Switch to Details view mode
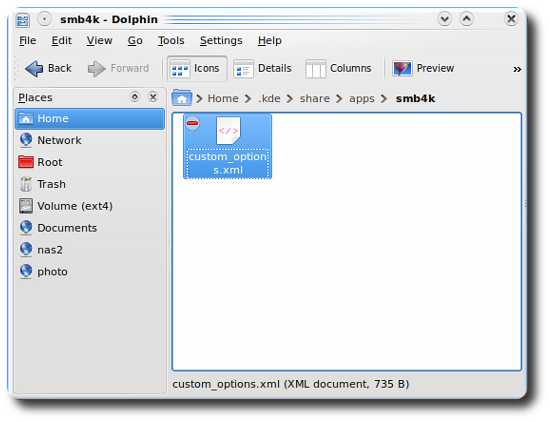 point(263,68)
